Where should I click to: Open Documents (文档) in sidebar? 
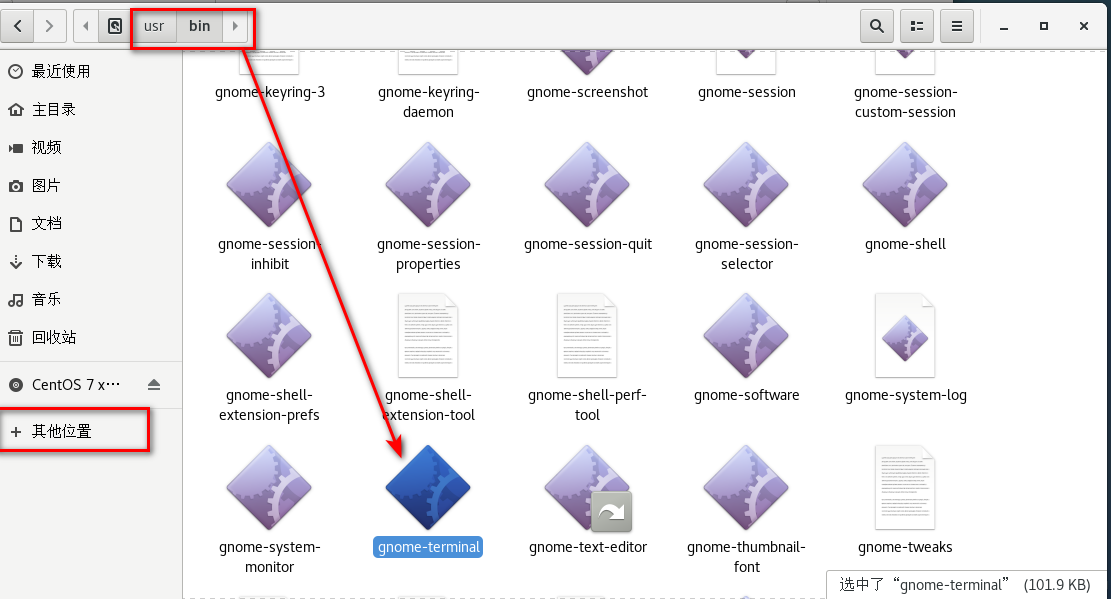[x=91, y=223]
